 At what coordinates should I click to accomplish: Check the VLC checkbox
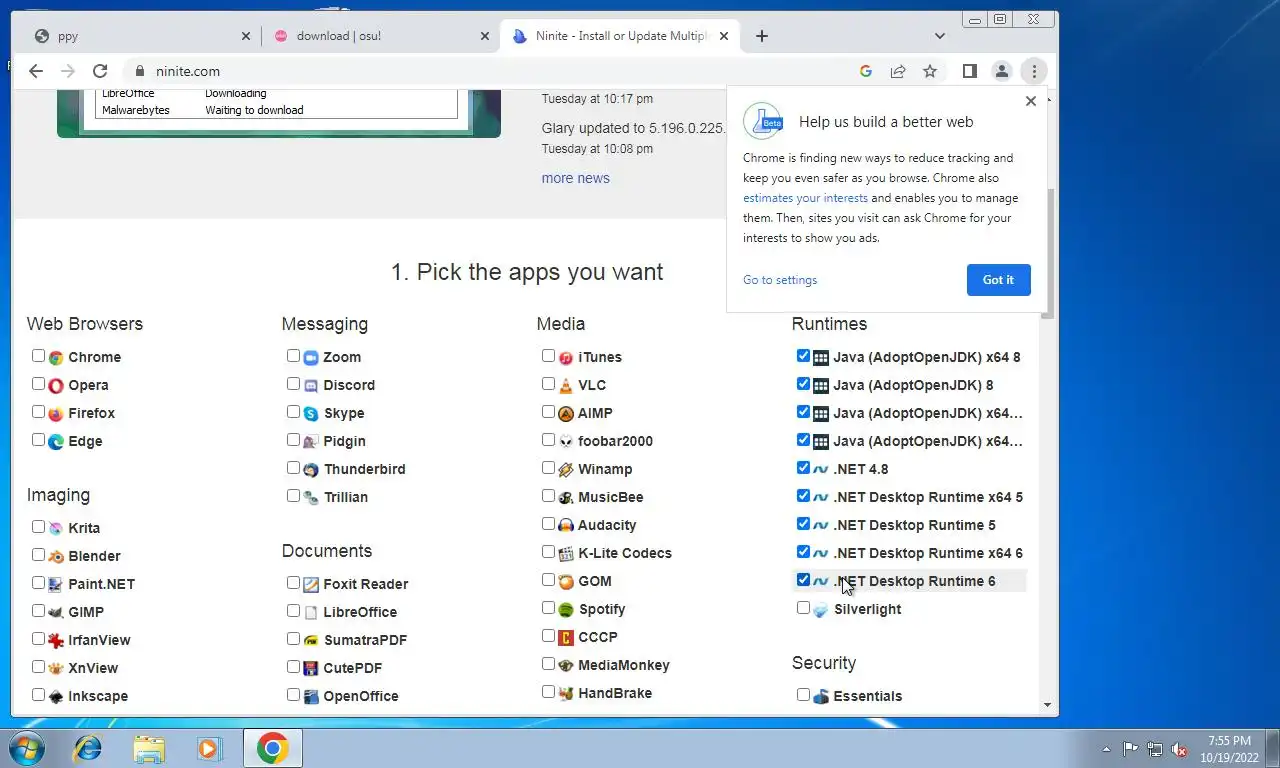(x=548, y=384)
